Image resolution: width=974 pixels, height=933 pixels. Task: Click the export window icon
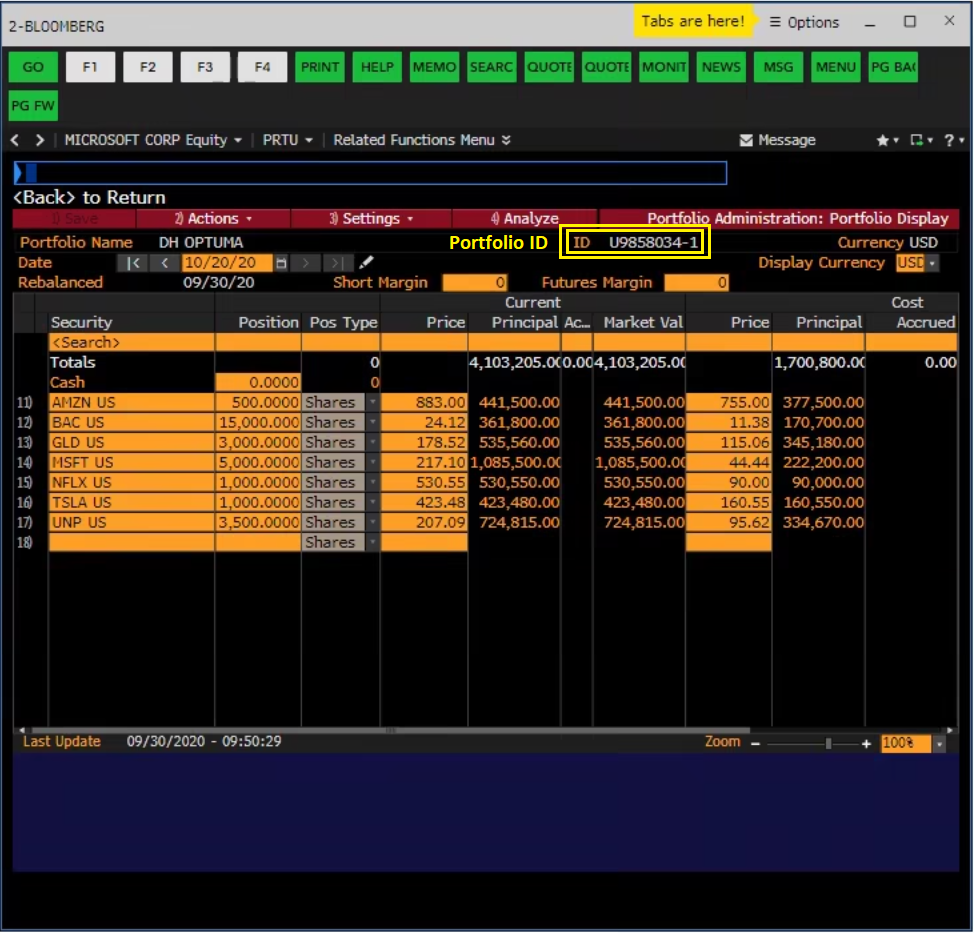tap(921, 140)
